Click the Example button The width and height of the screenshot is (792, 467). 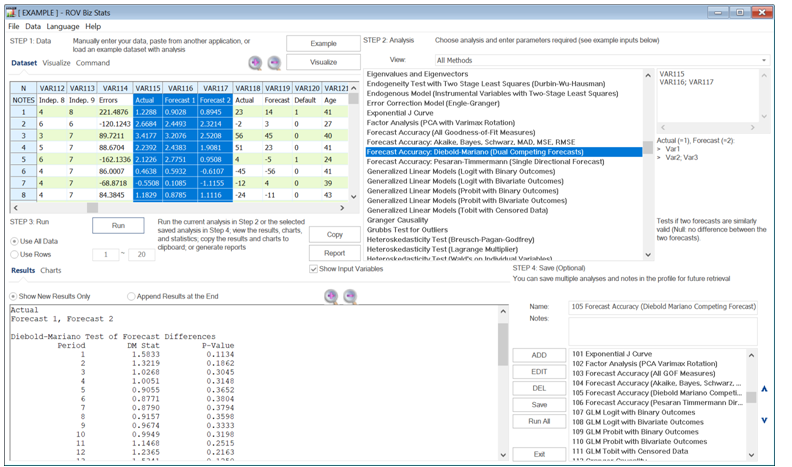pyautogui.click(x=323, y=43)
